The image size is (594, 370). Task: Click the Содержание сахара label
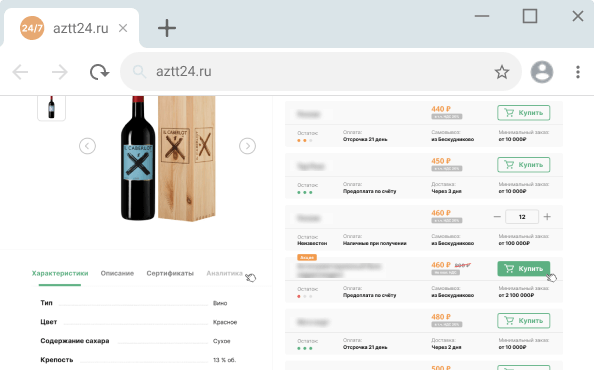75,341
